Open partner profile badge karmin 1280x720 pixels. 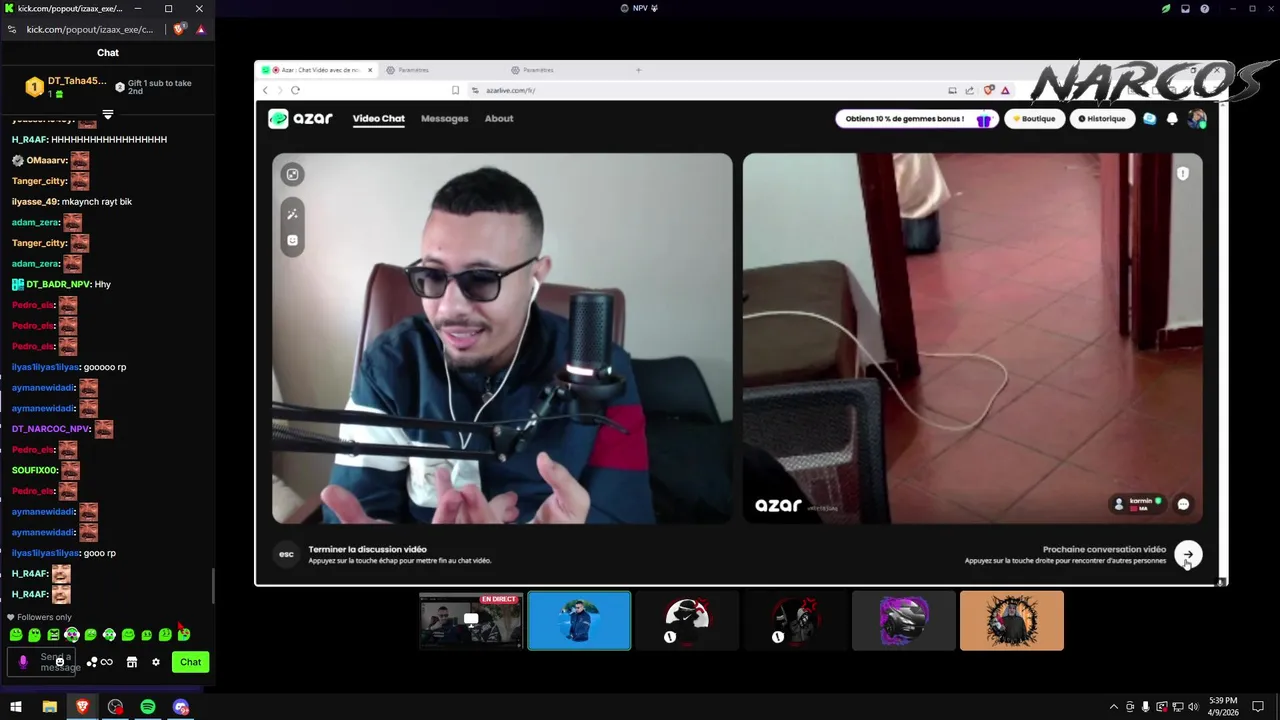[x=1138, y=504]
